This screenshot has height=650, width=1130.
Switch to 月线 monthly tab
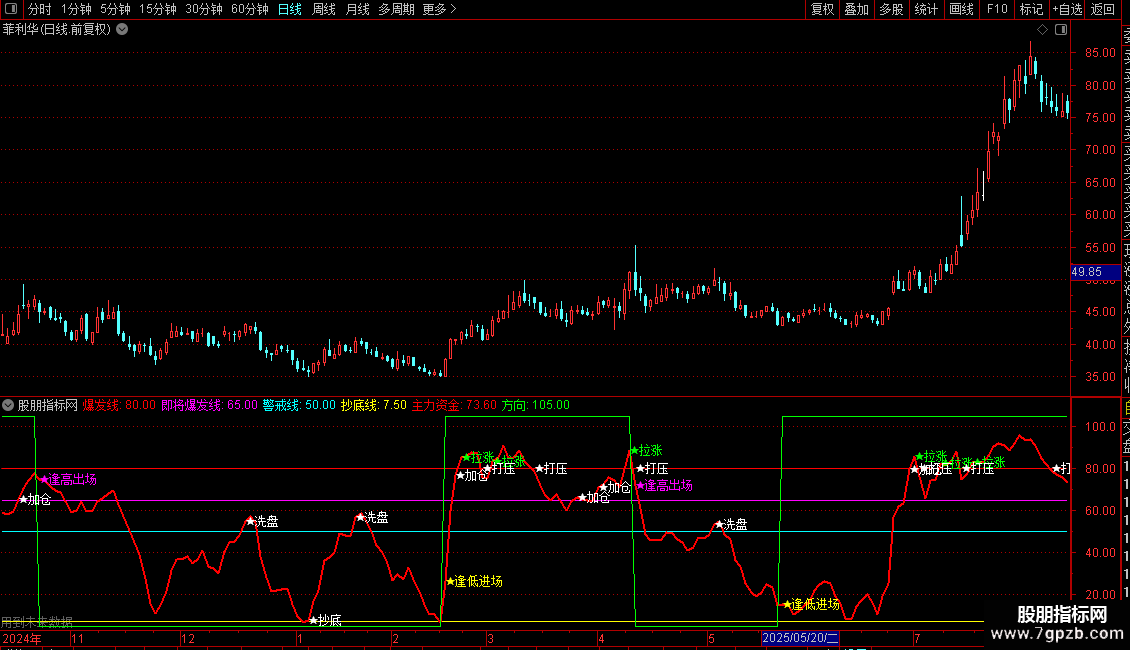(357, 9)
